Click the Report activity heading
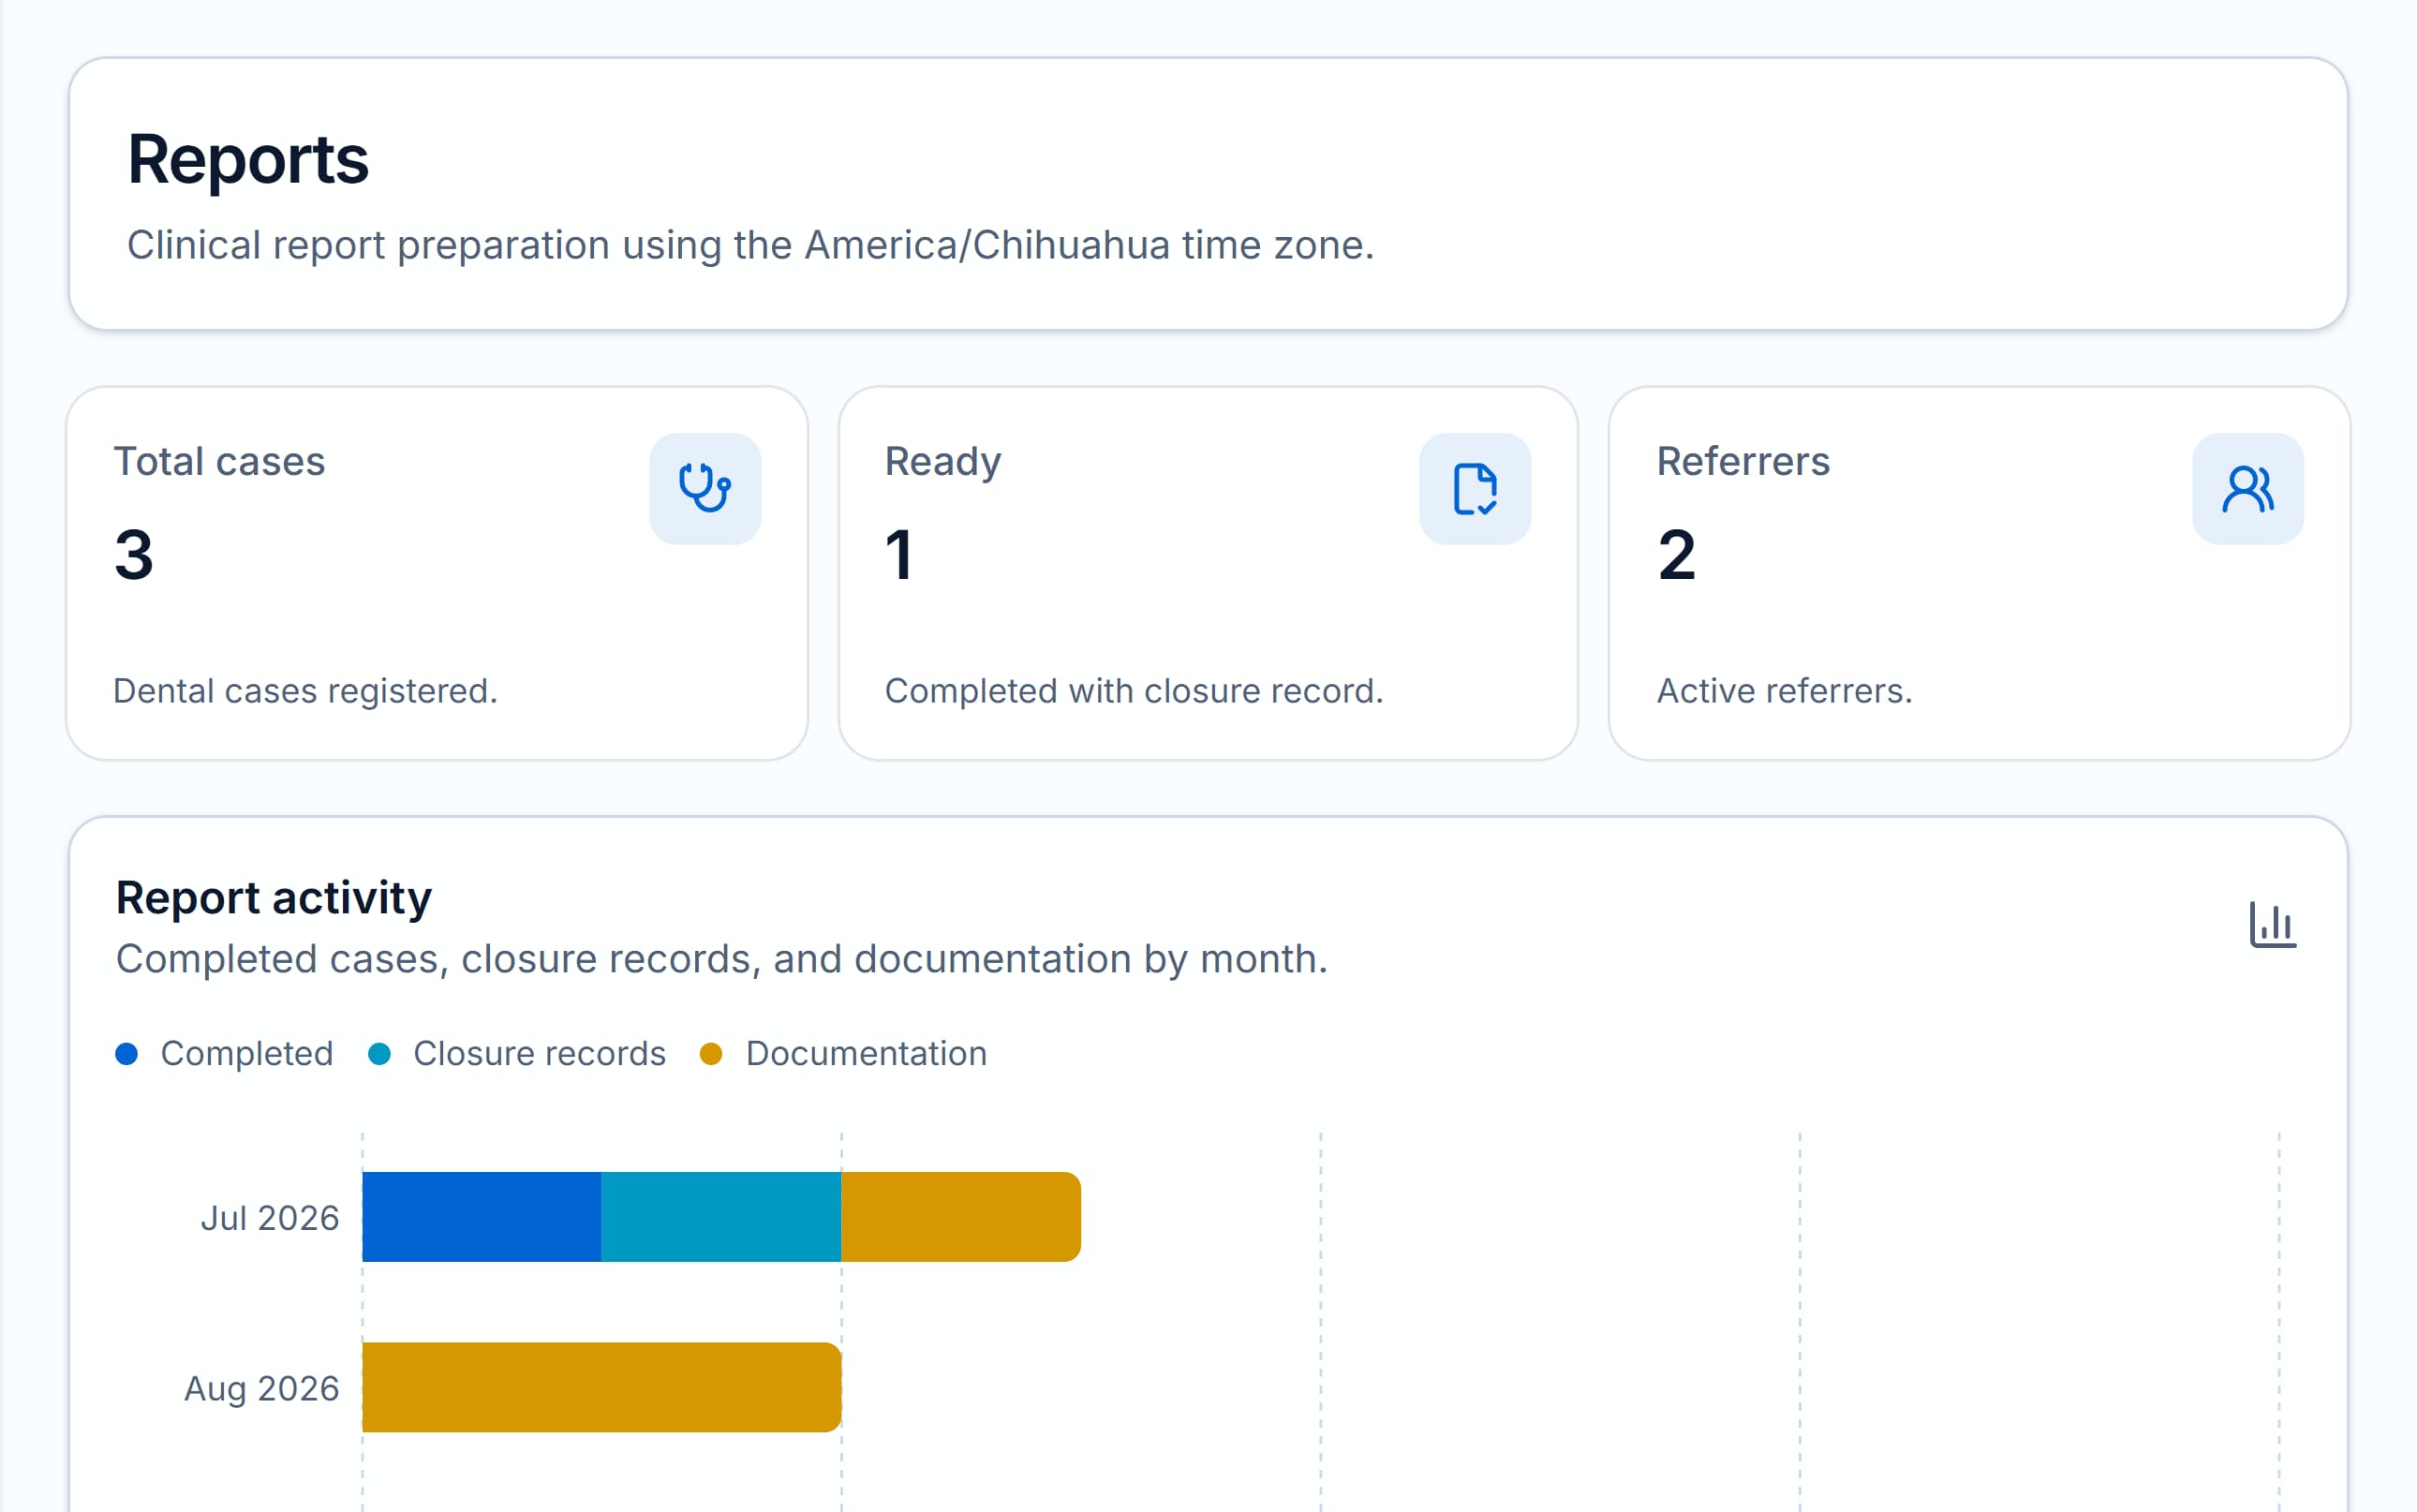This screenshot has width=2417, height=1512. (x=274, y=897)
